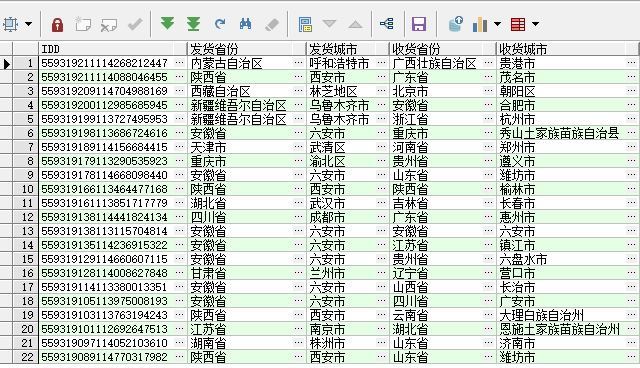The width and height of the screenshot is (640, 368).
Task: Open the bar chart icon
Action: [x=480, y=24]
